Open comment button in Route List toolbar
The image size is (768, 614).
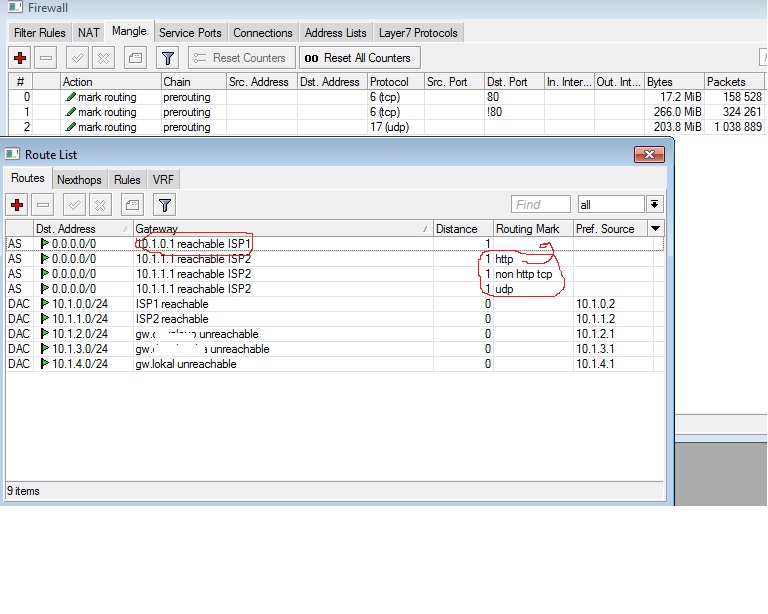click(x=132, y=205)
